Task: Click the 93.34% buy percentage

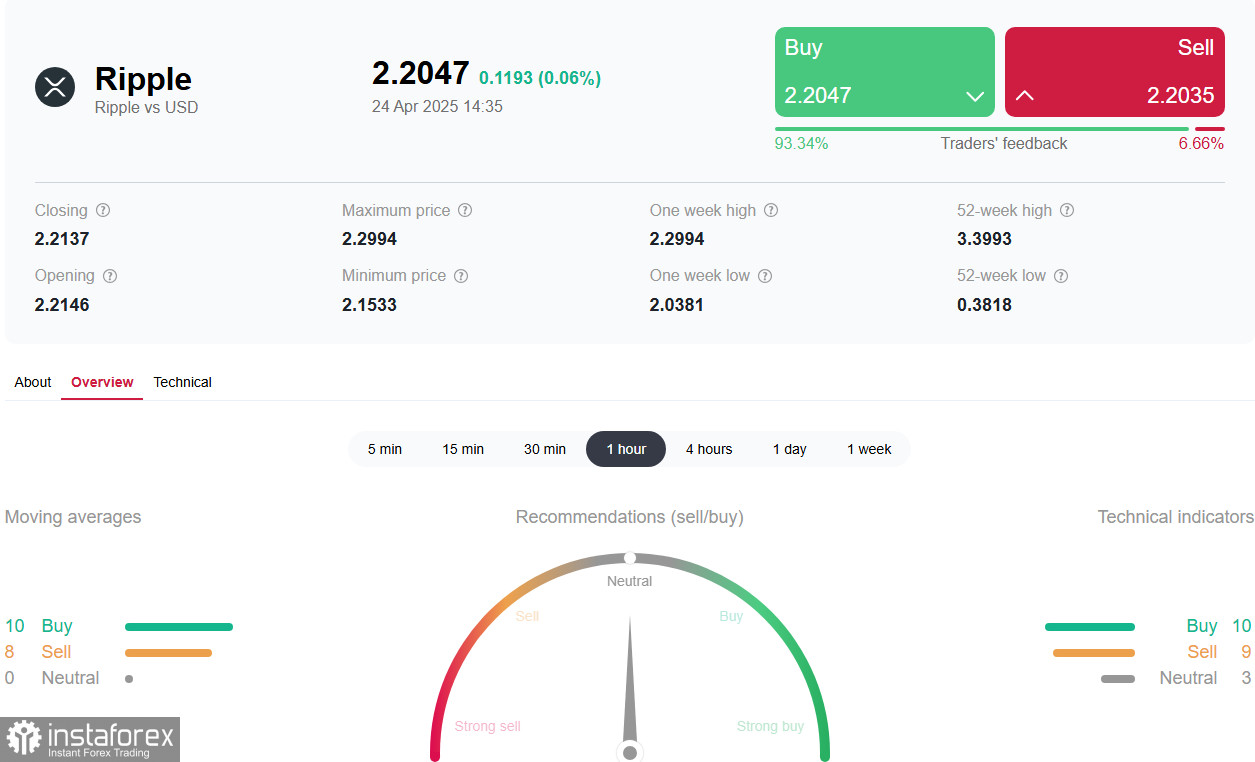Action: [x=802, y=143]
